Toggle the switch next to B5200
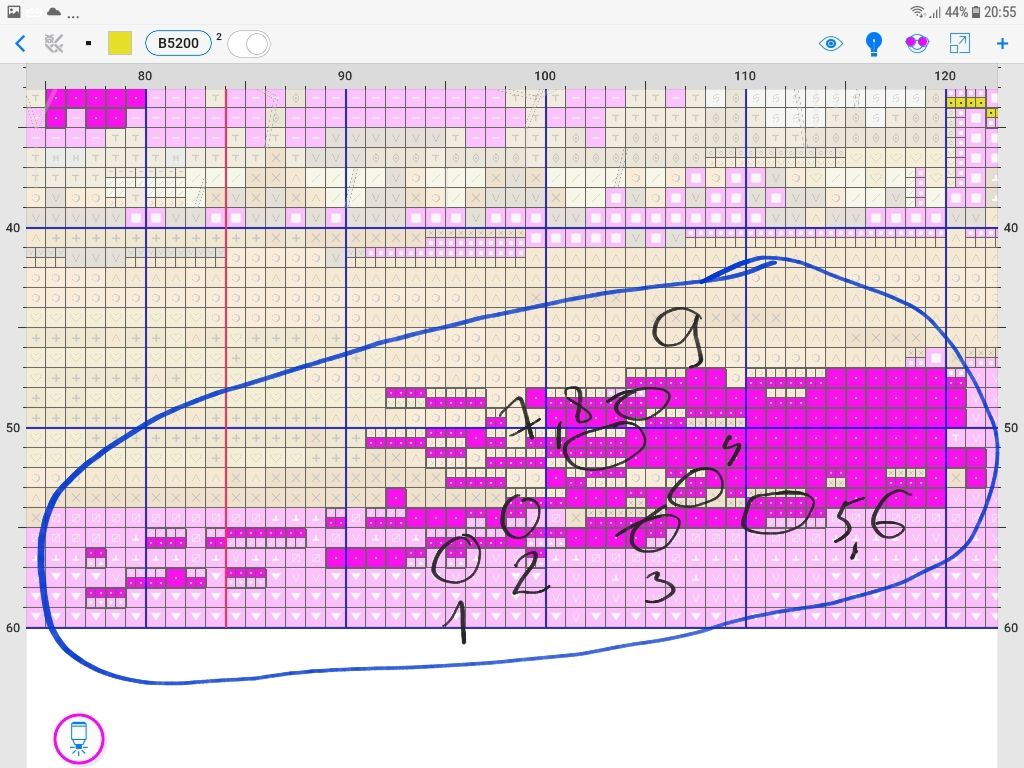This screenshot has width=1024, height=768. 249,44
